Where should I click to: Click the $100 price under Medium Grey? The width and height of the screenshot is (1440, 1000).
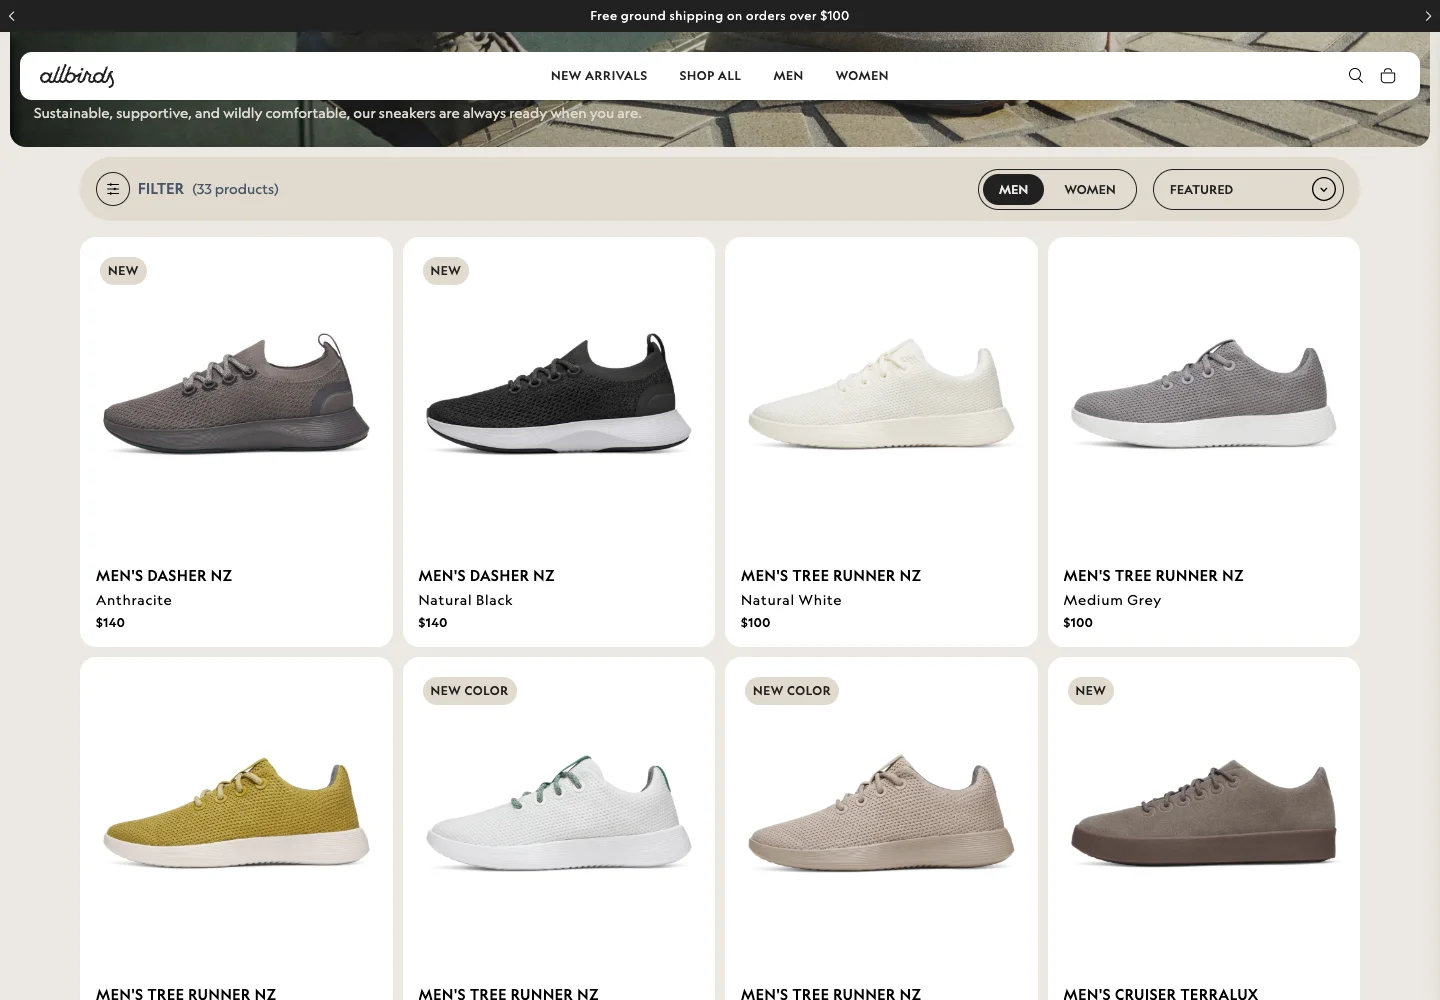tap(1078, 622)
